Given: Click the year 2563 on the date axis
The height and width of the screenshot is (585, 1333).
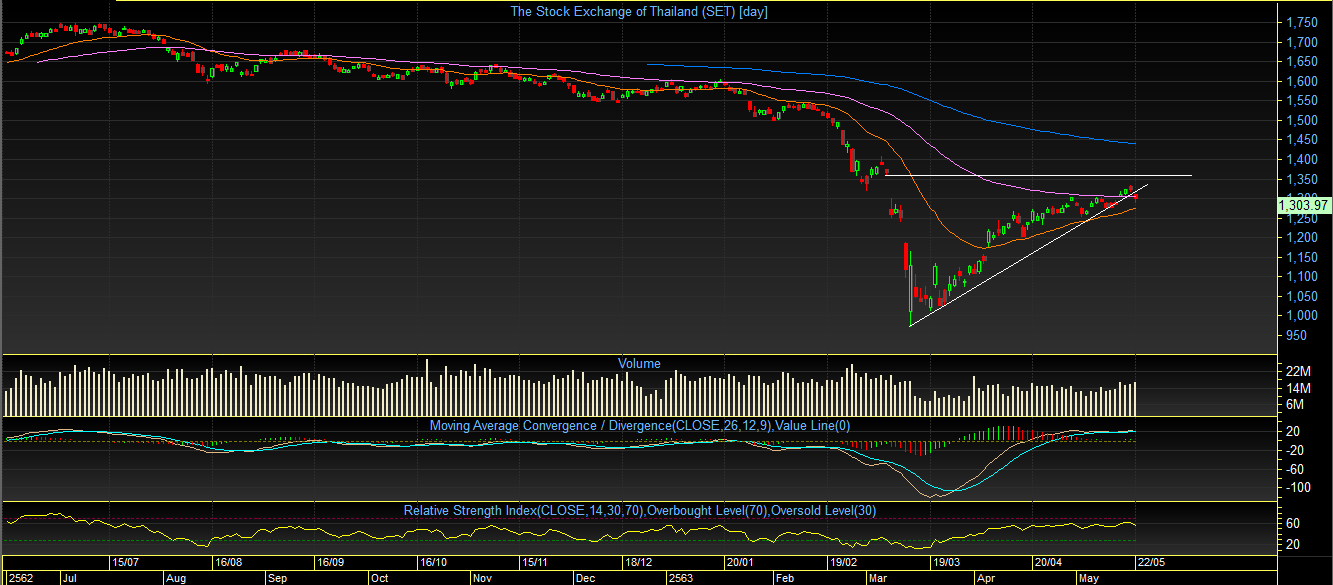Looking at the screenshot, I should tap(683, 578).
